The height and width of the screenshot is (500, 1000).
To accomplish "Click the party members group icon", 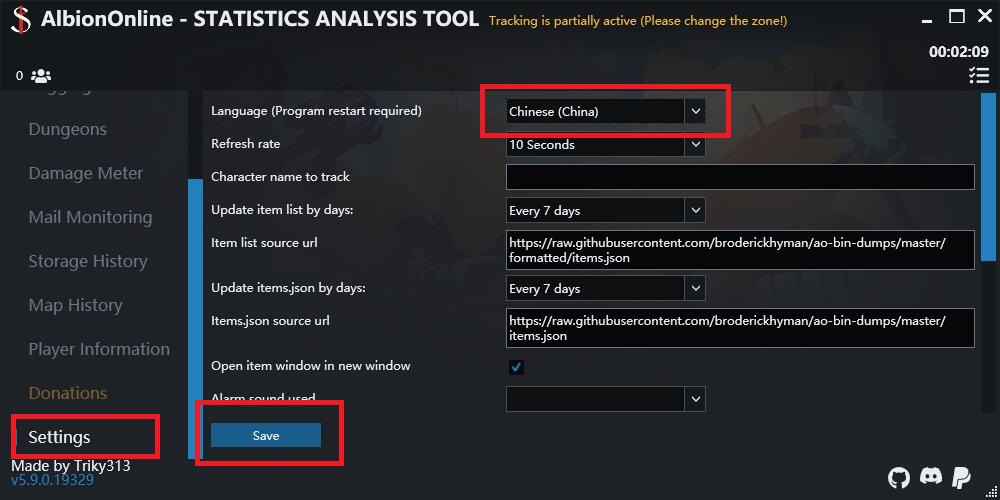I will 41,76.
